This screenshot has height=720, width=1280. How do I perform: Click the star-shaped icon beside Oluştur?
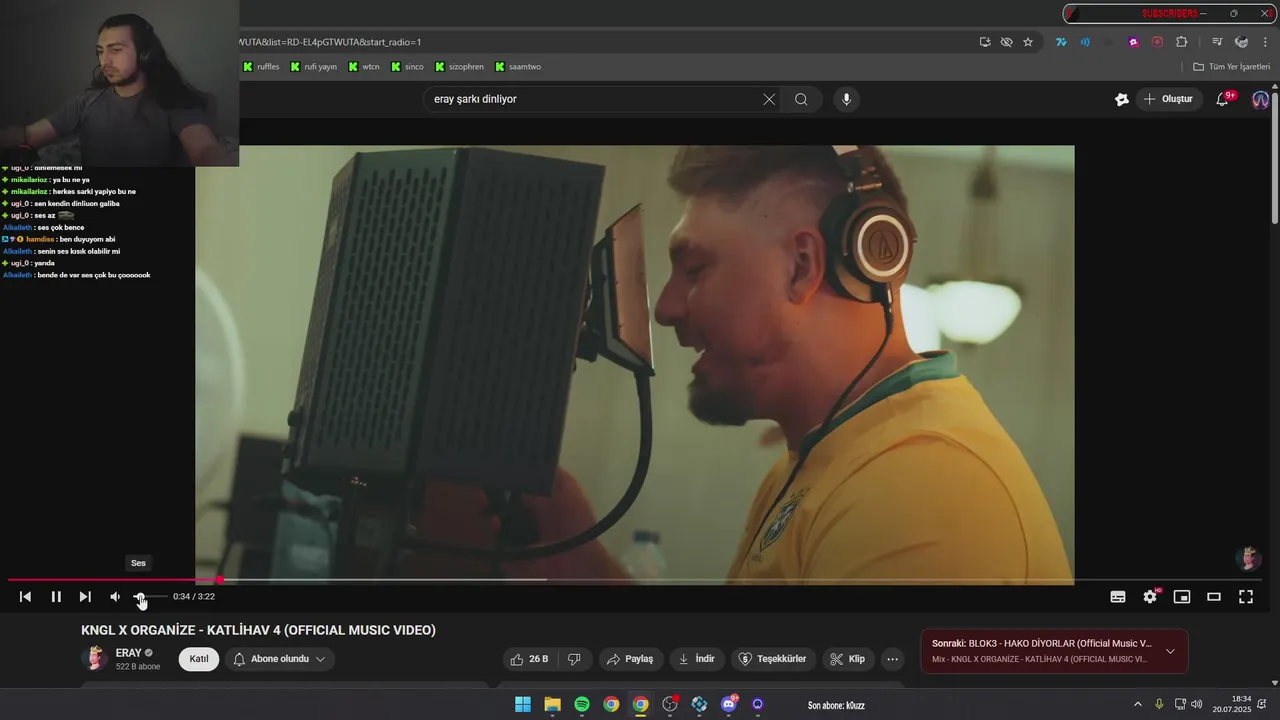click(x=1122, y=99)
